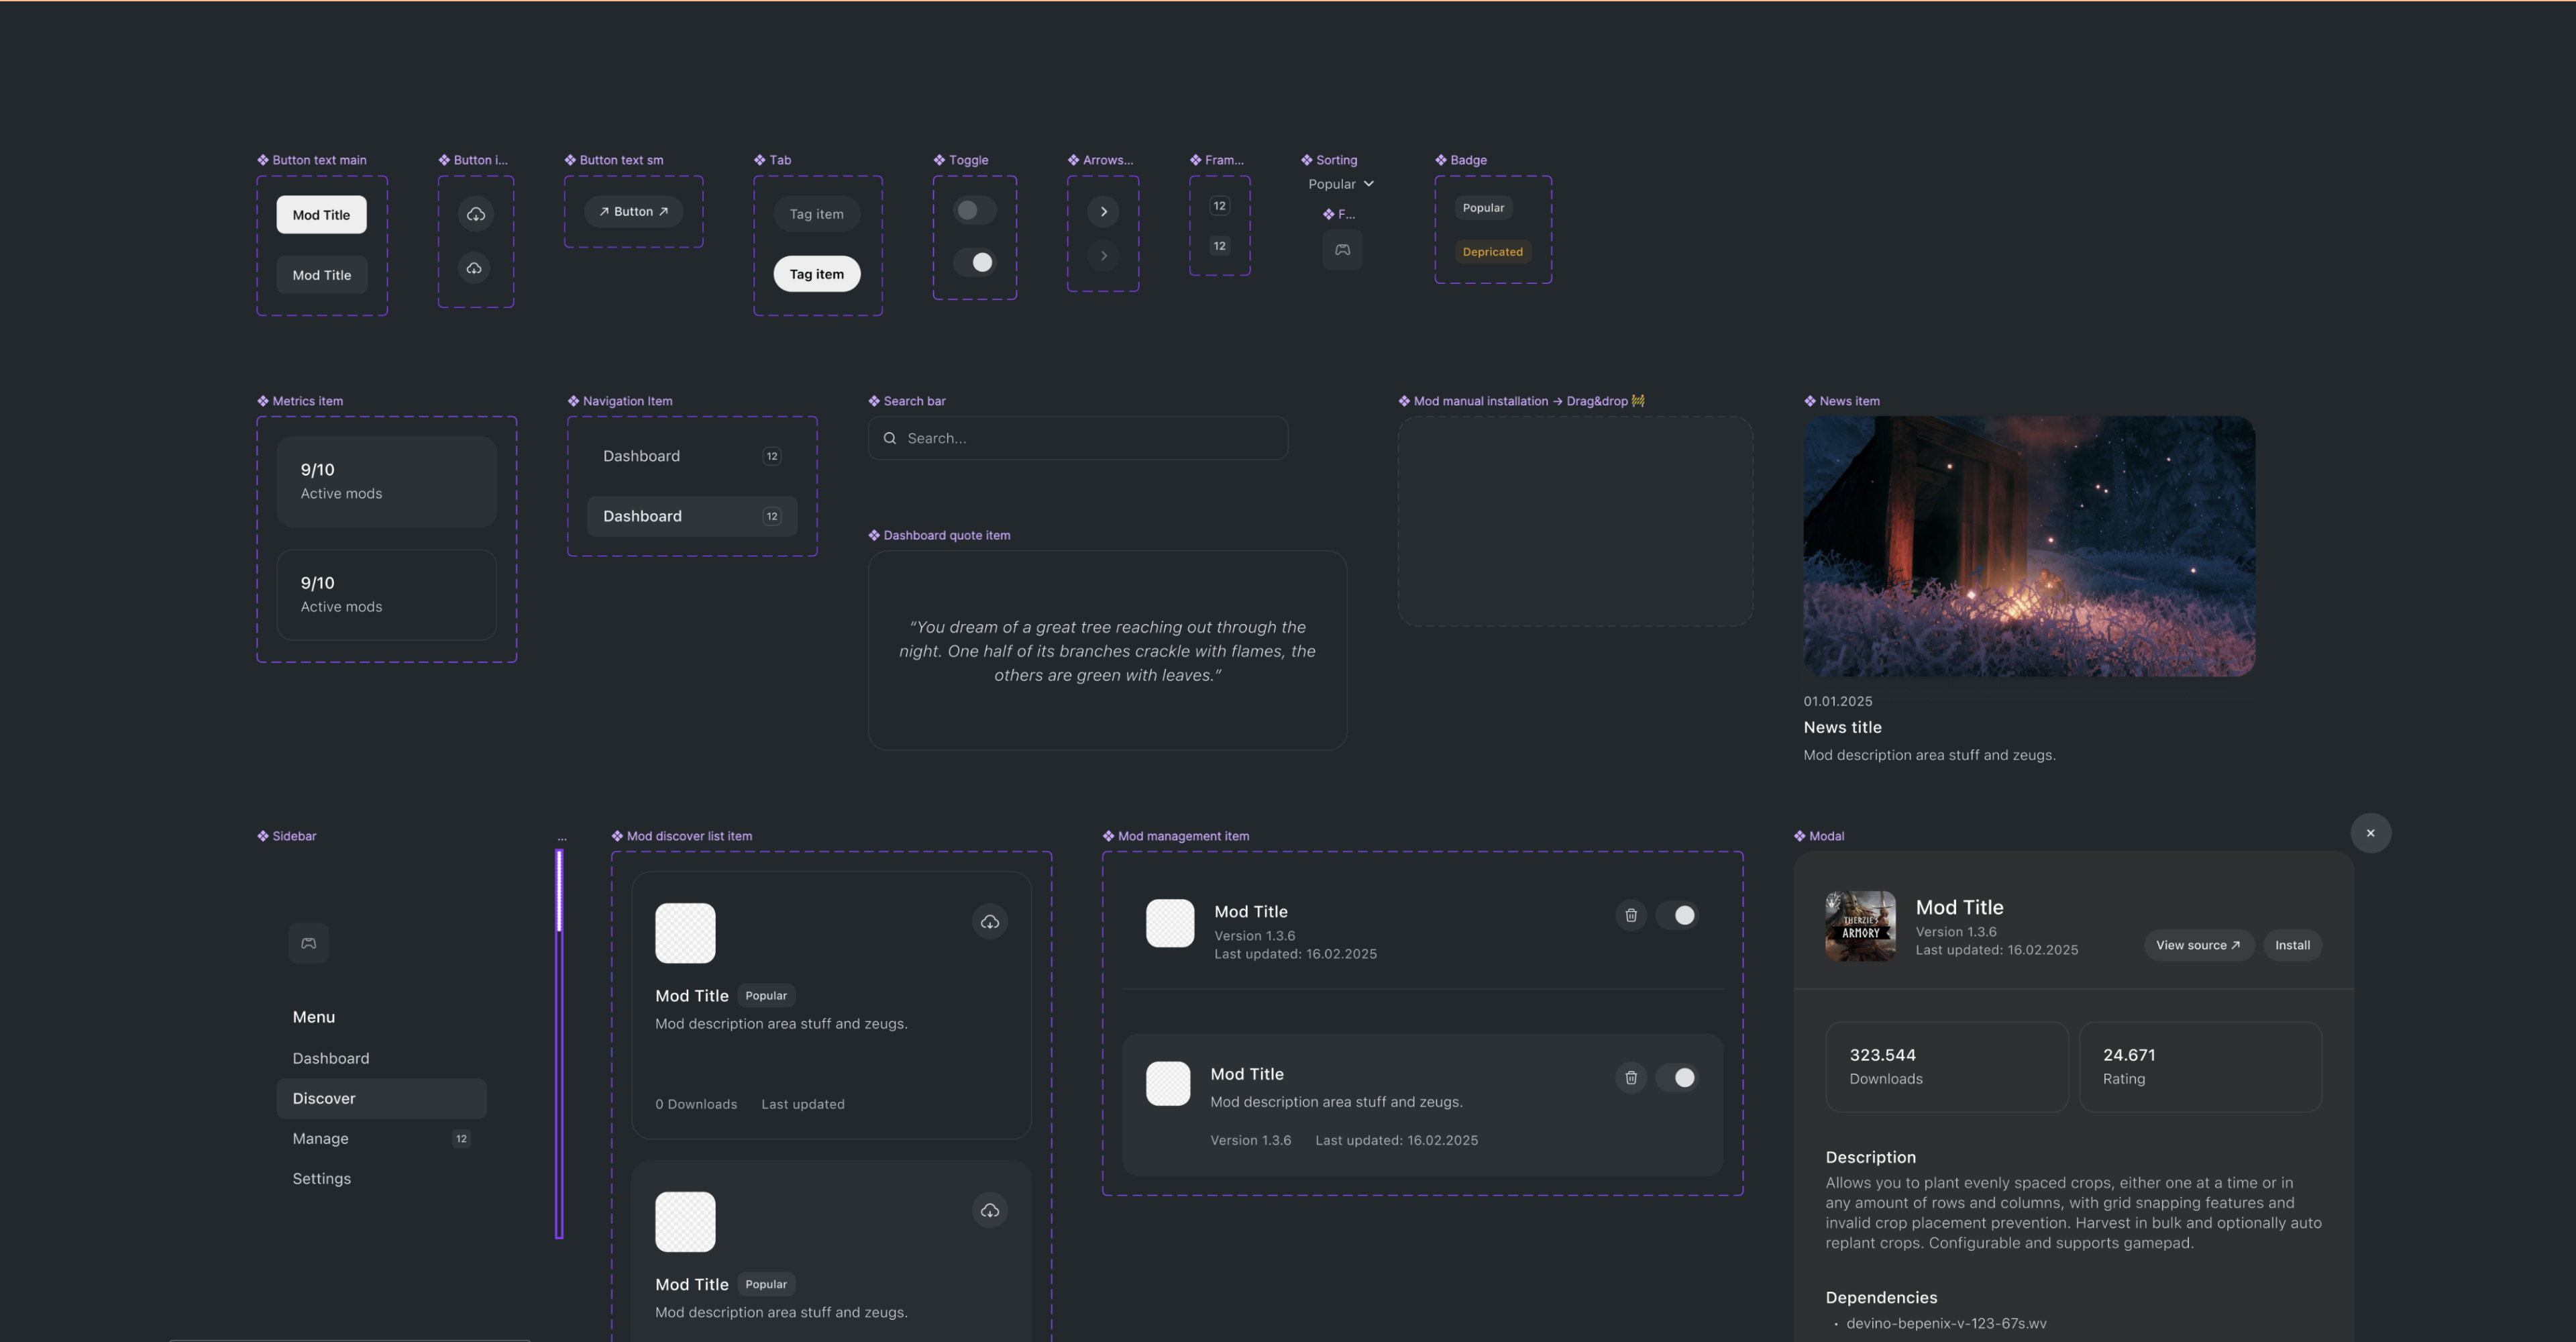Expand the smaller chevron in the Arrows component
Image resolution: width=2576 pixels, height=1342 pixels.
pyautogui.click(x=1103, y=255)
